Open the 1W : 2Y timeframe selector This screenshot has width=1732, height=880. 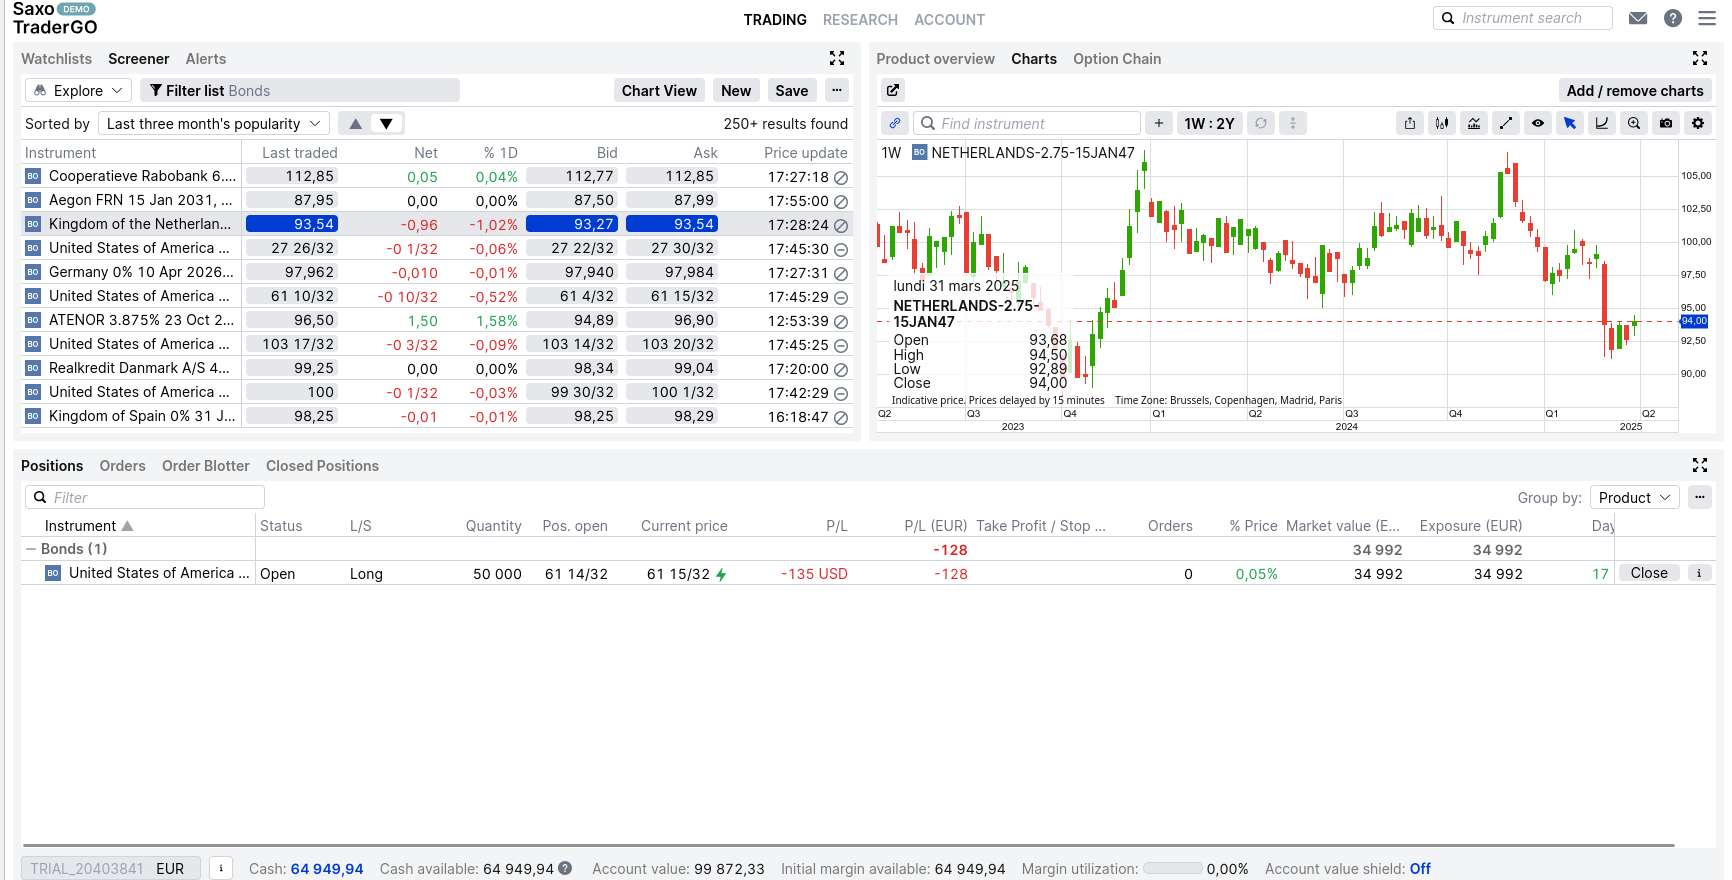[1209, 123]
